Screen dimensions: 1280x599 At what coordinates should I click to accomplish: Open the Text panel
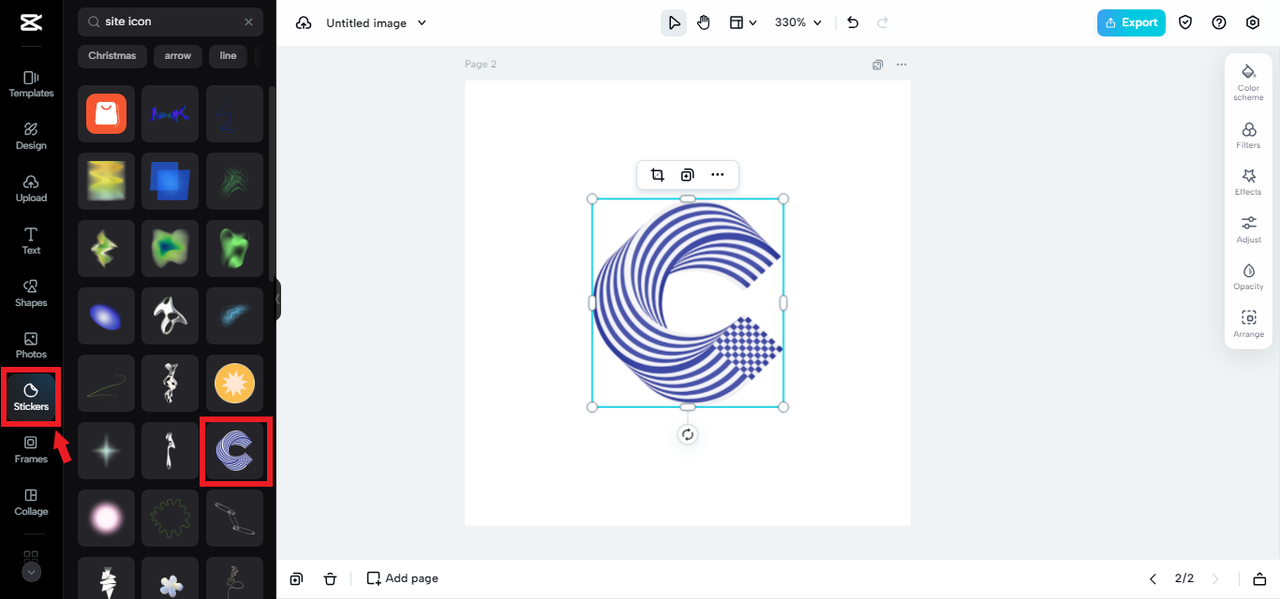point(31,240)
